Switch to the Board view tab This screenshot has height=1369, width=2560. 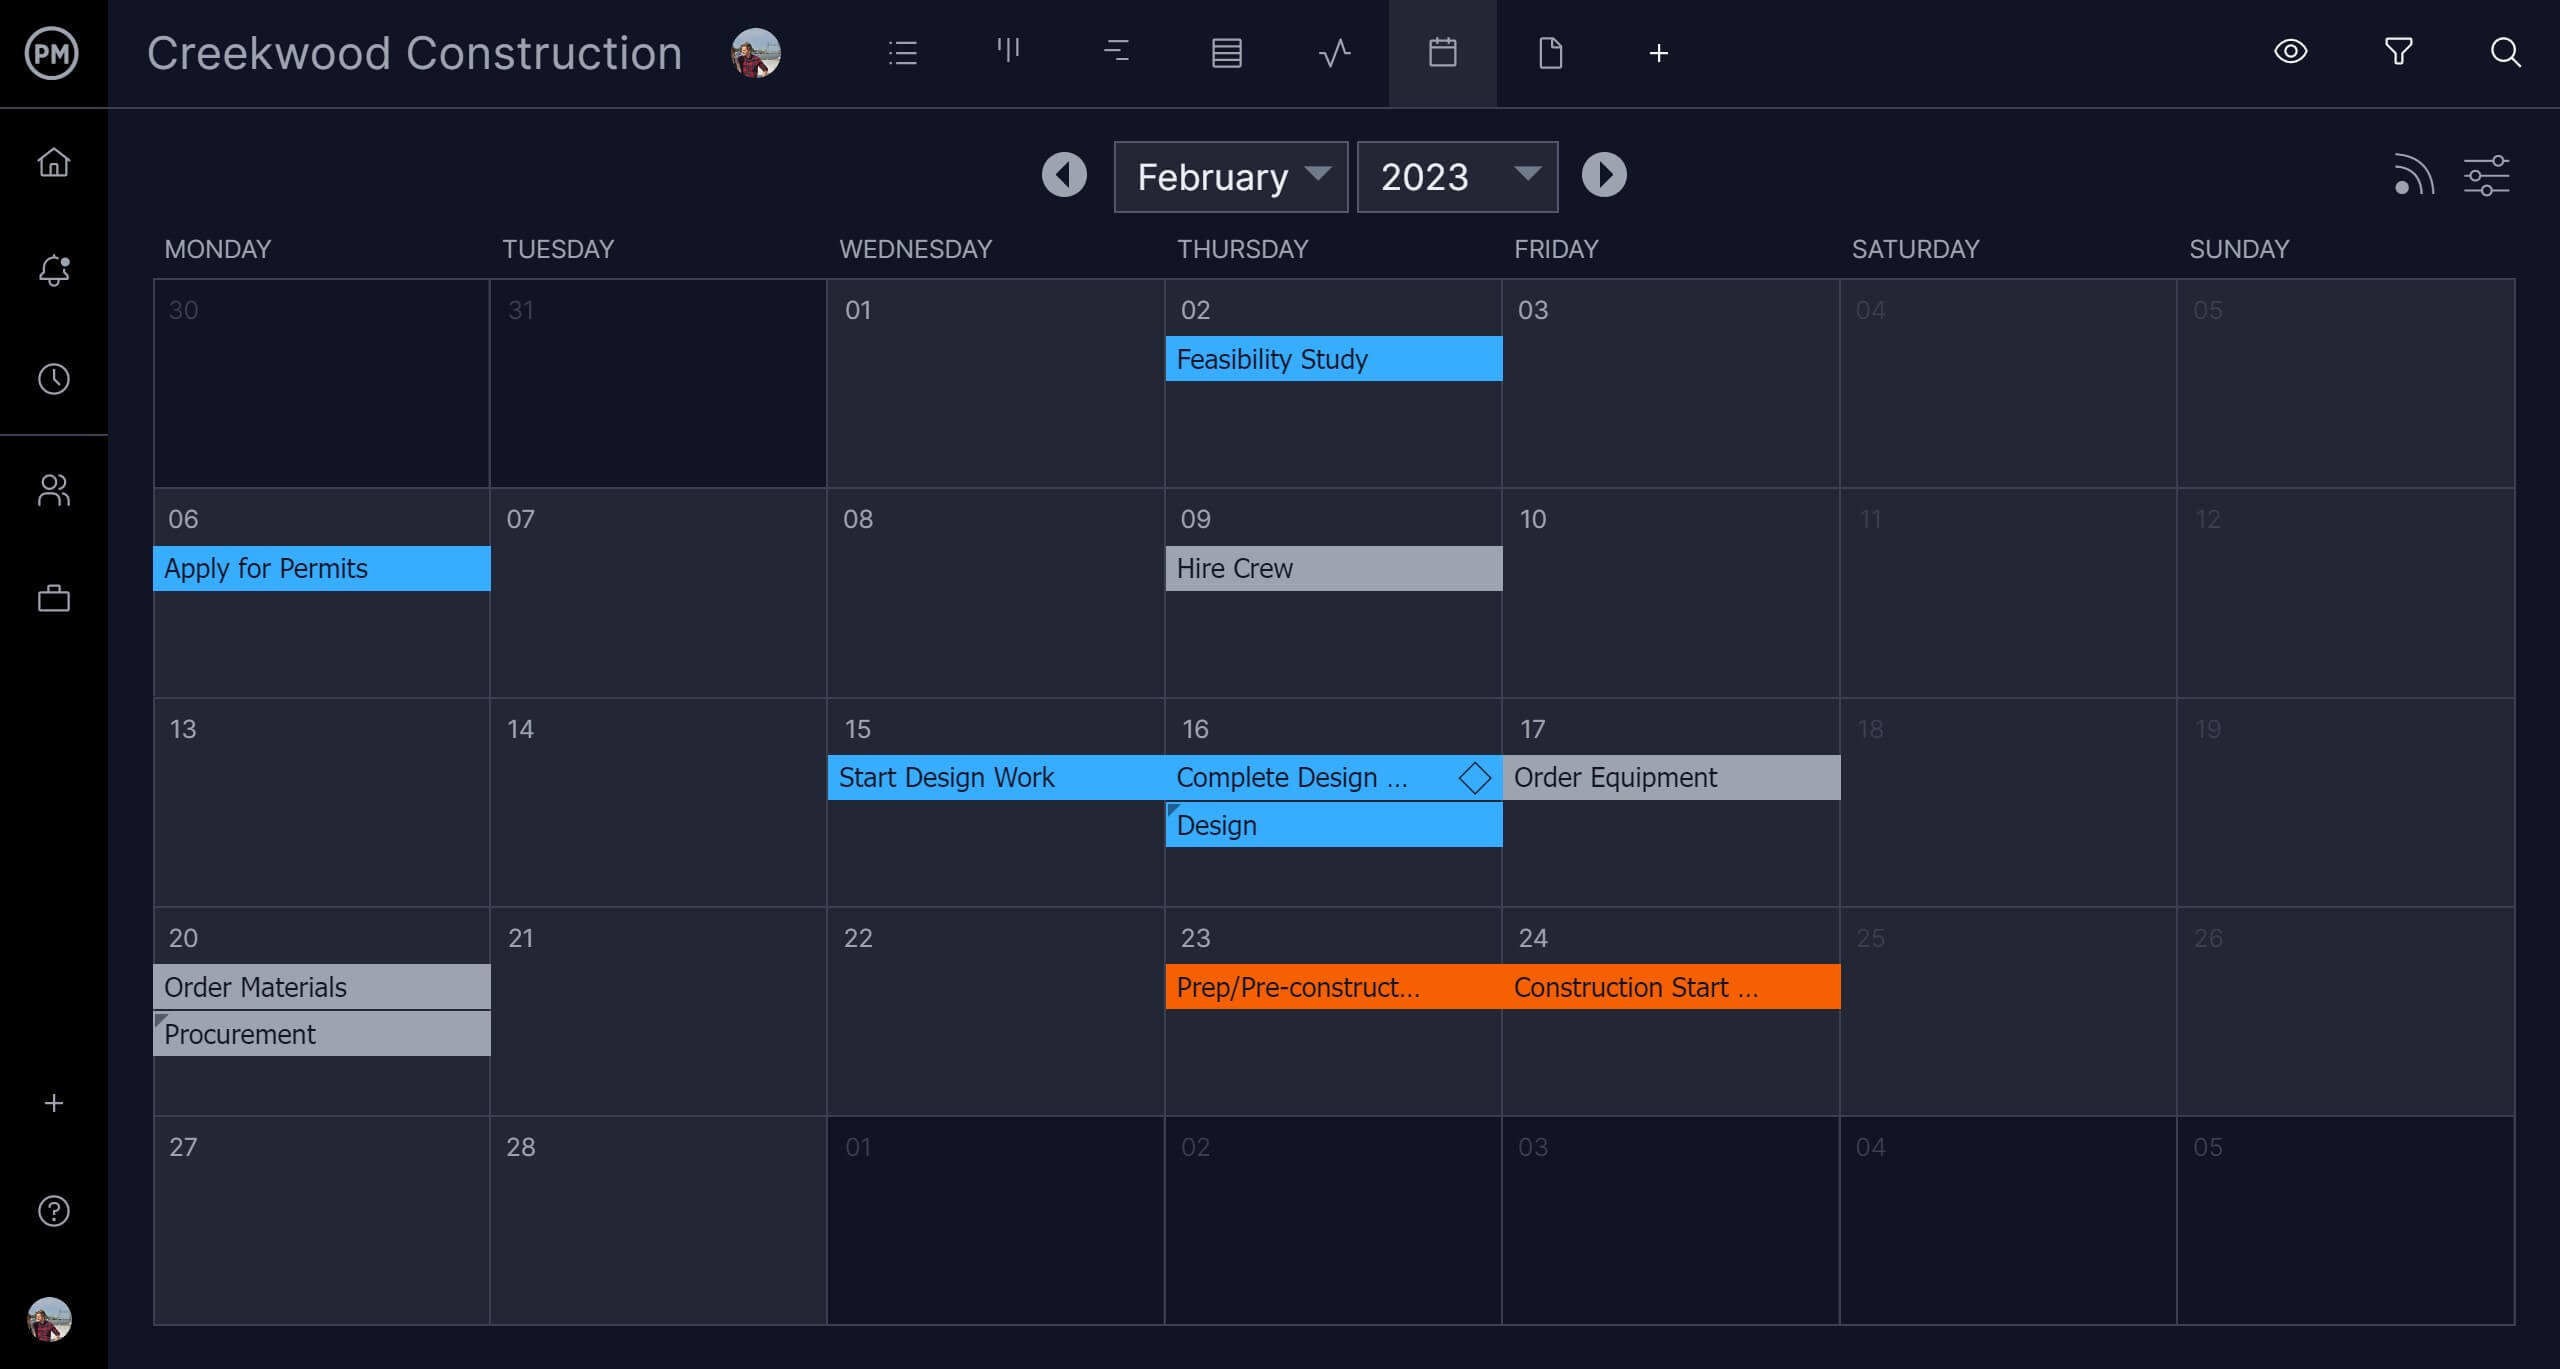[1009, 51]
